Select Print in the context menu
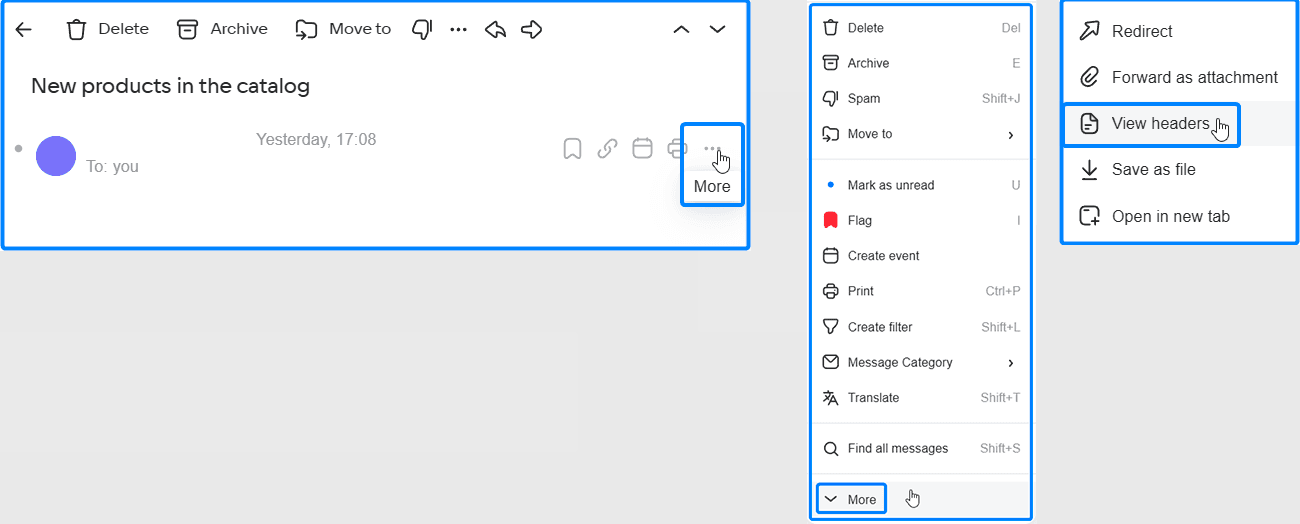The height and width of the screenshot is (524, 1300). [920, 291]
